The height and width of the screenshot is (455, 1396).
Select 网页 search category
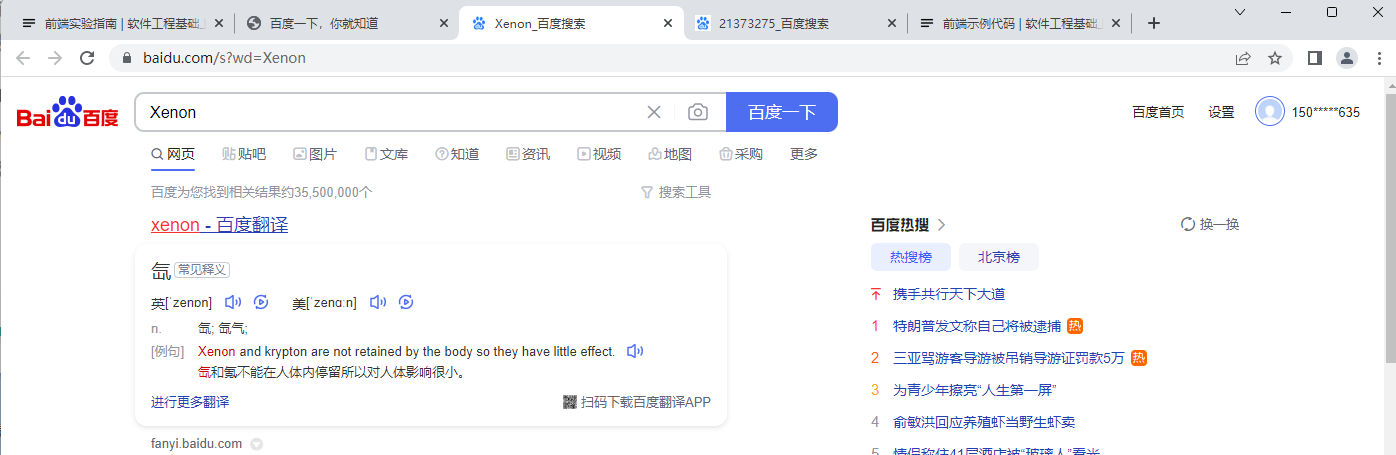[x=173, y=154]
